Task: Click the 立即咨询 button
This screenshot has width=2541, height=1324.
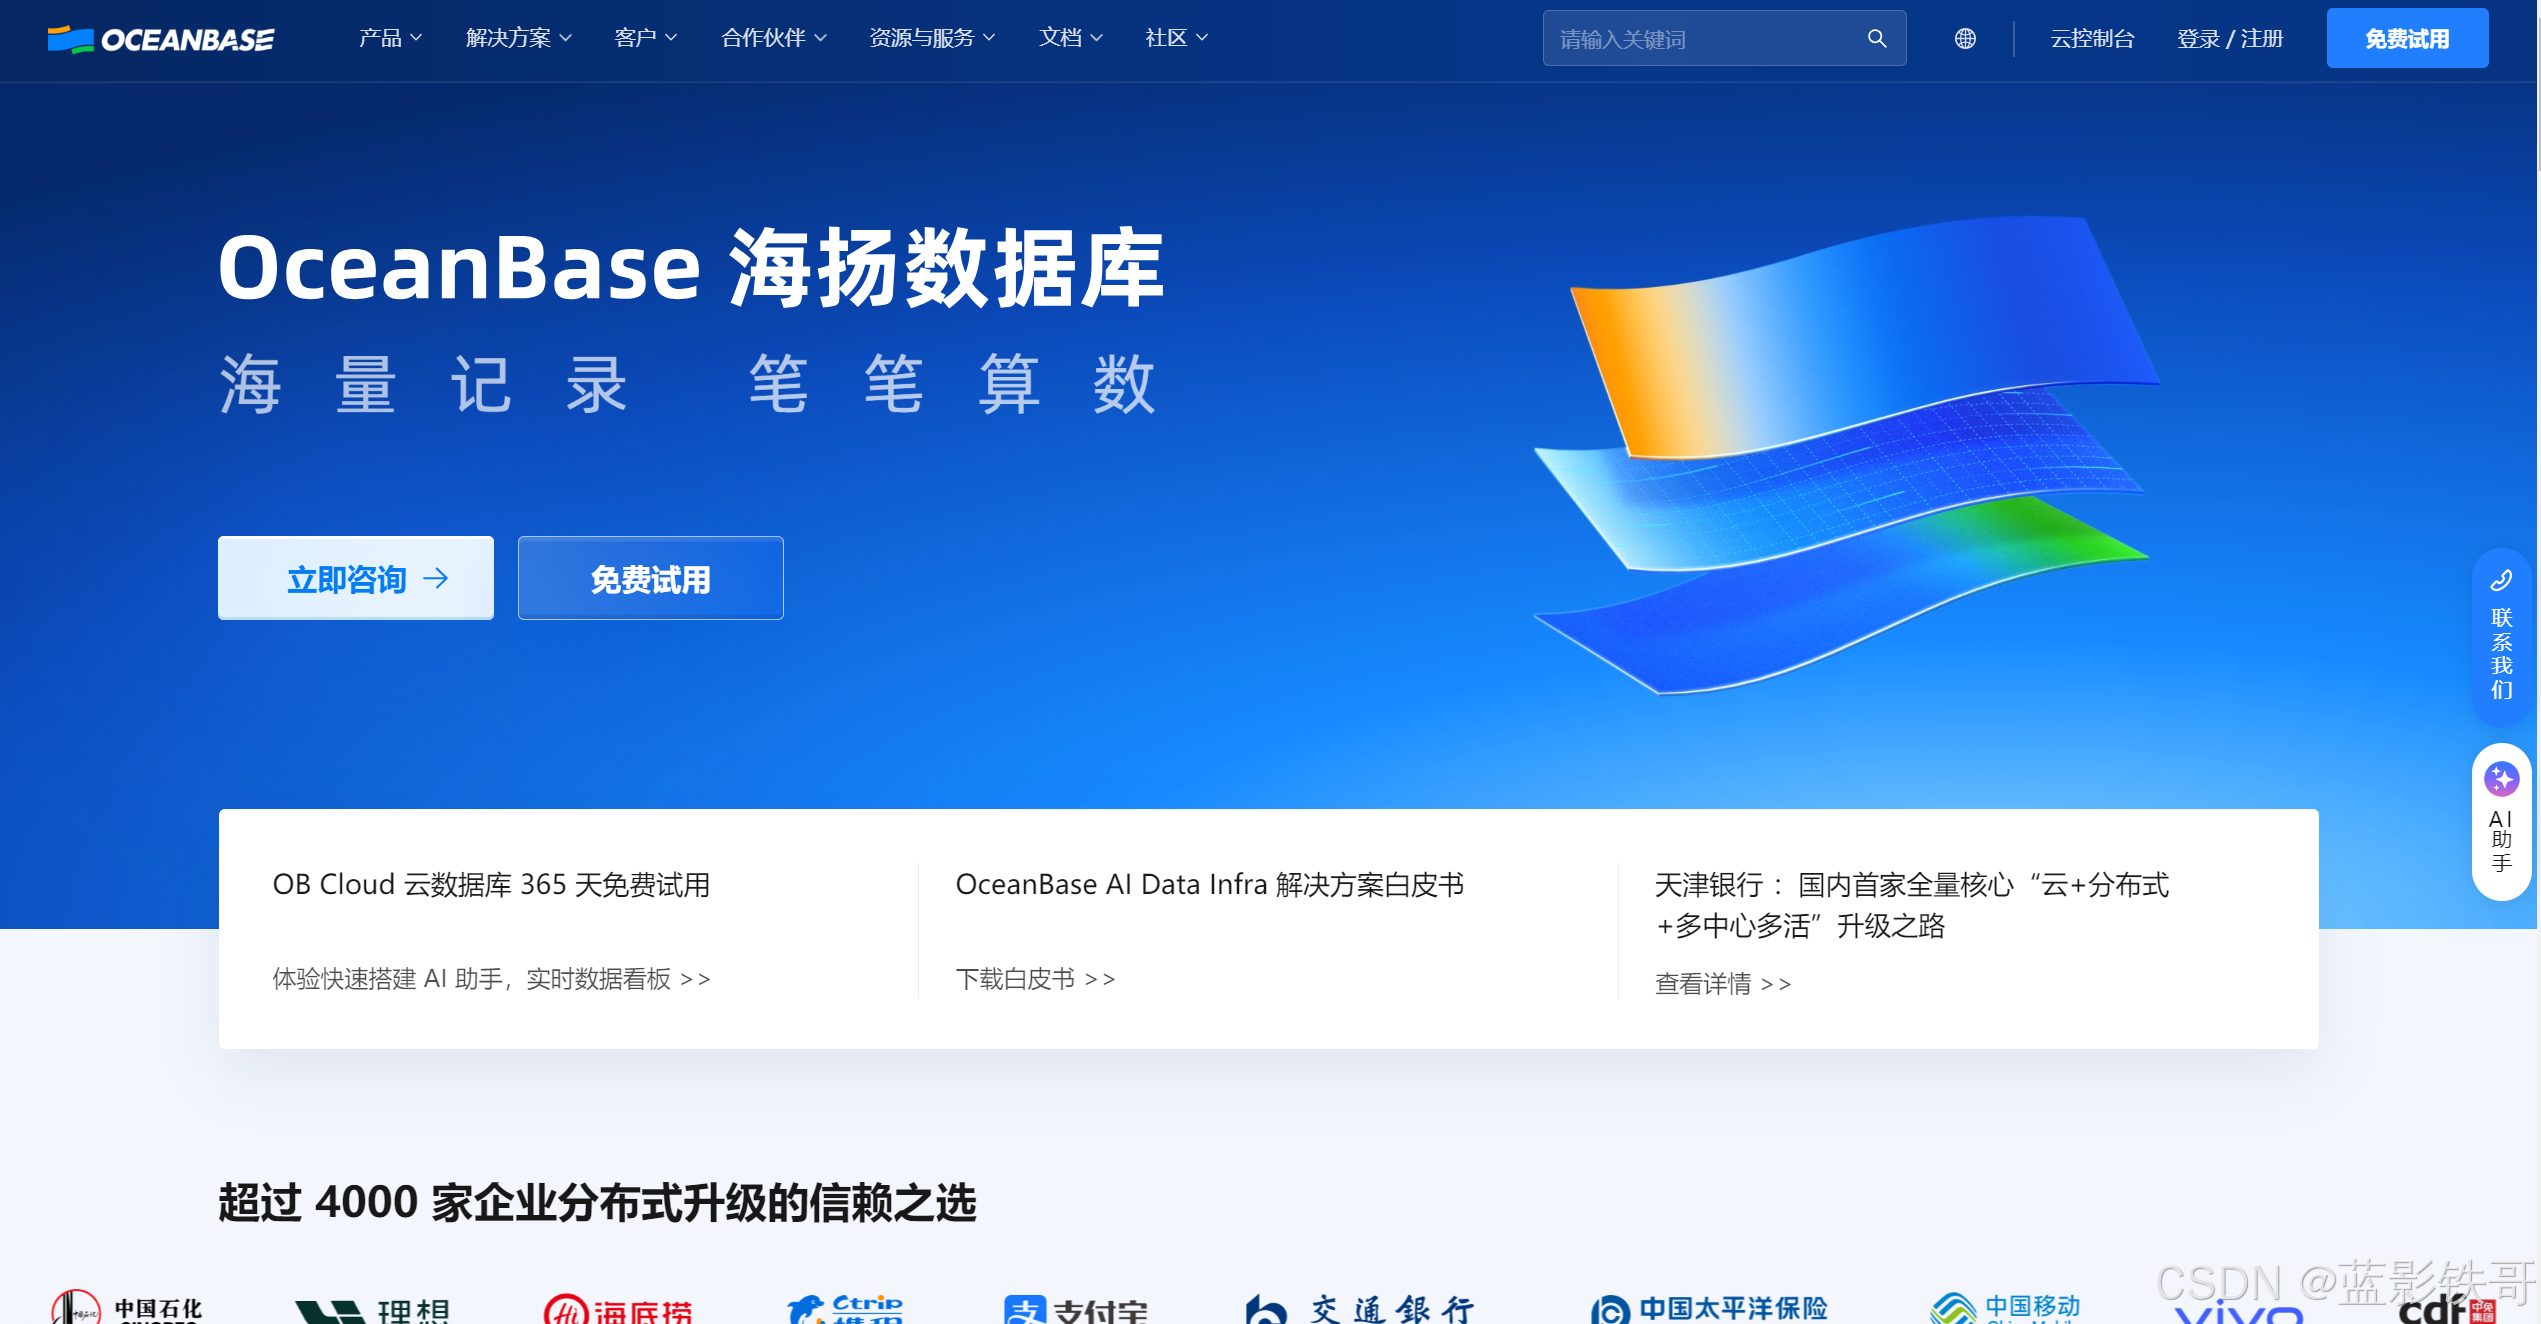Action: coord(356,579)
